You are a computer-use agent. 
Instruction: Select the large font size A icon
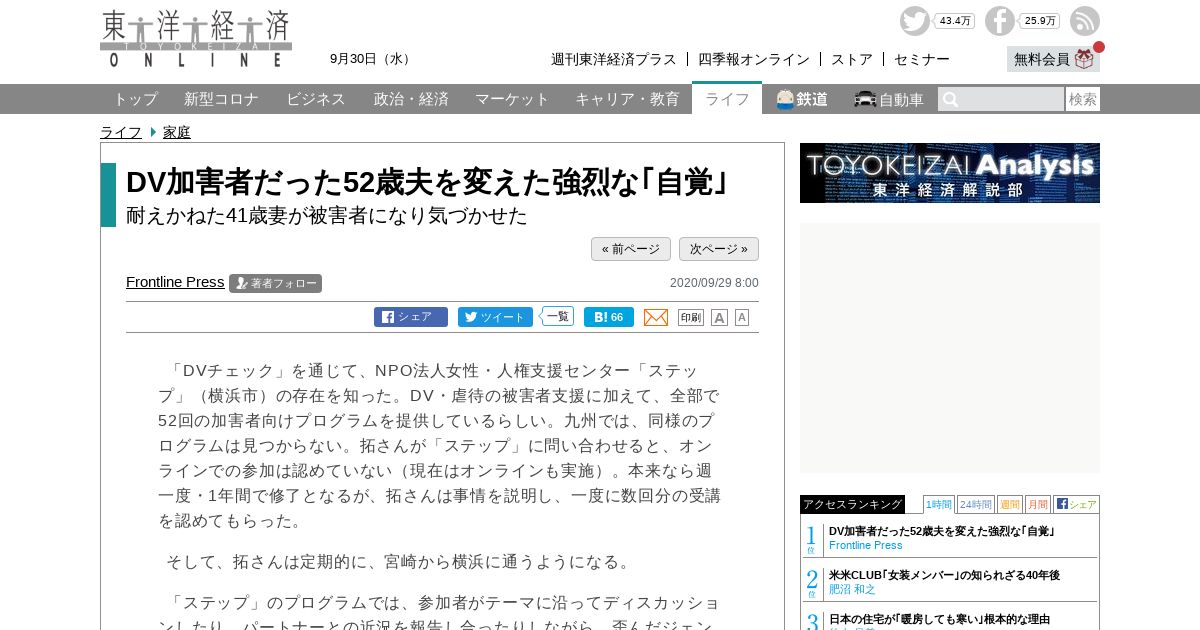pyautogui.click(x=719, y=317)
